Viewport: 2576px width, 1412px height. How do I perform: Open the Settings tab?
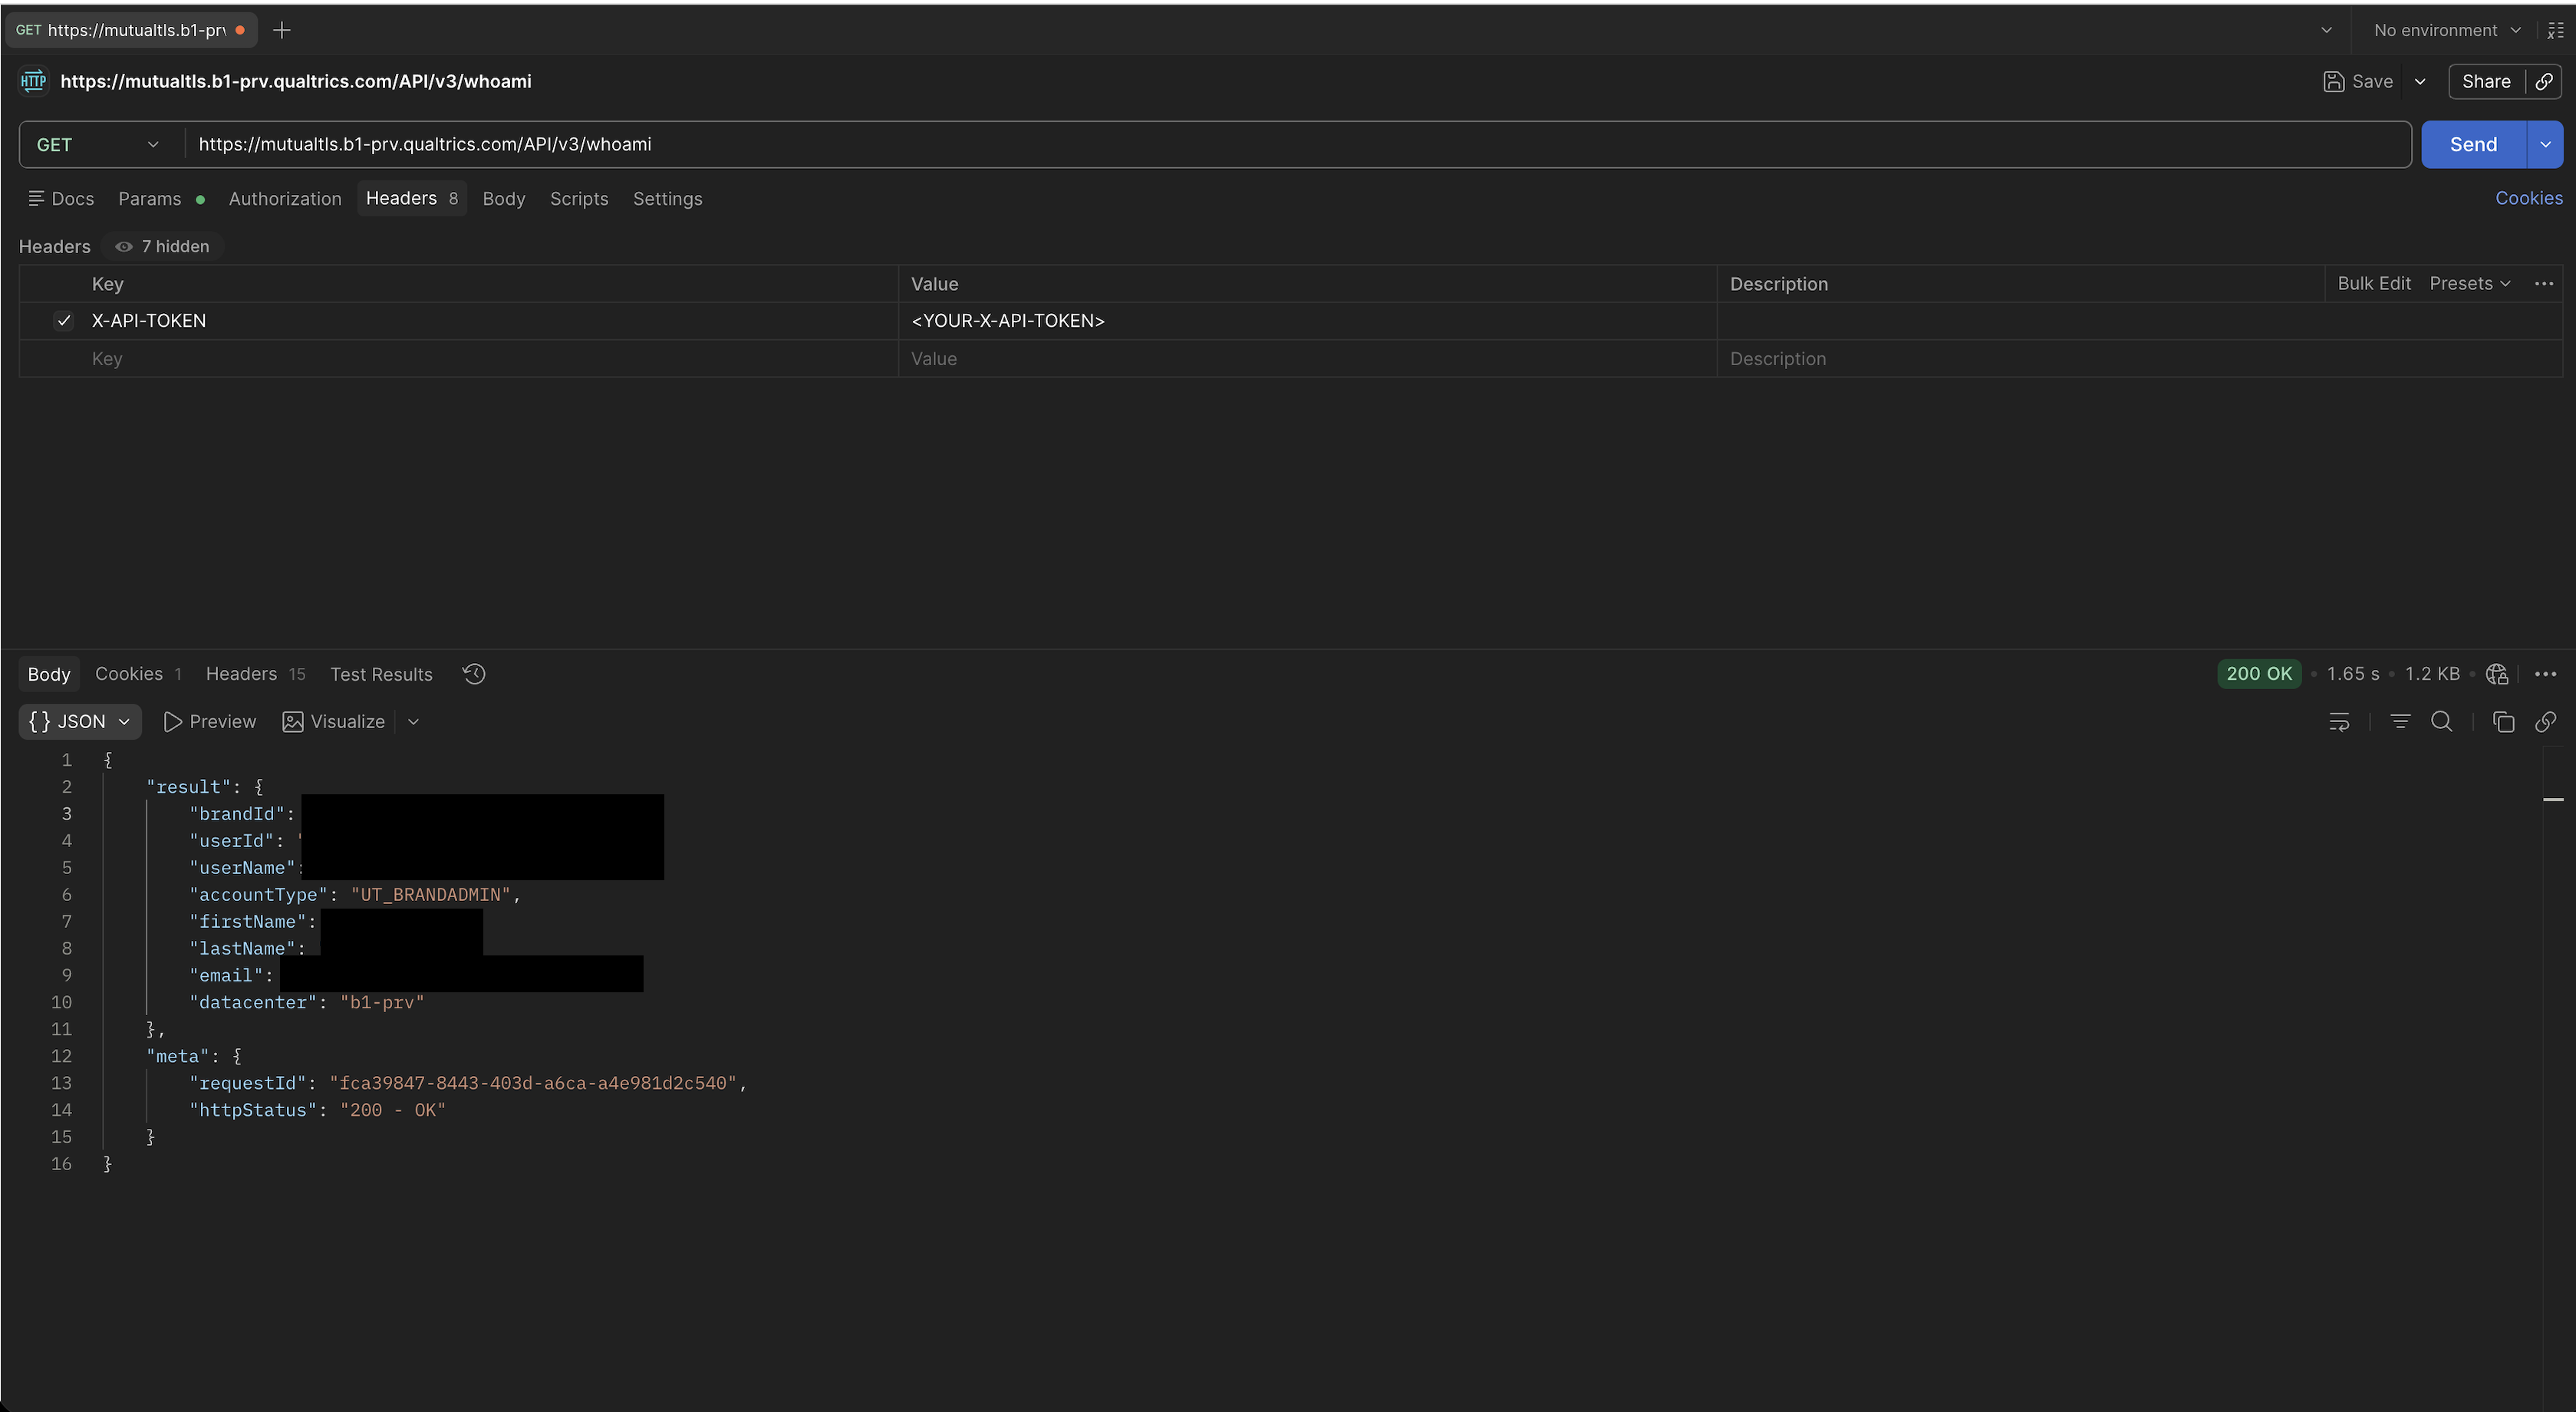tap(668, 199)
